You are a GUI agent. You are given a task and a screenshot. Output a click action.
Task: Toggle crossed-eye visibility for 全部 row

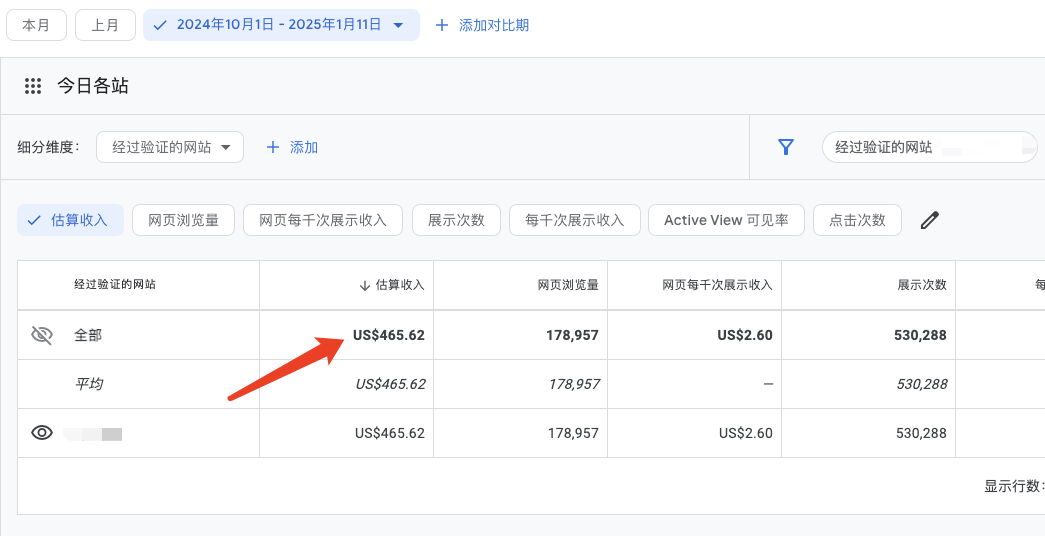click(x=42, y=335)
